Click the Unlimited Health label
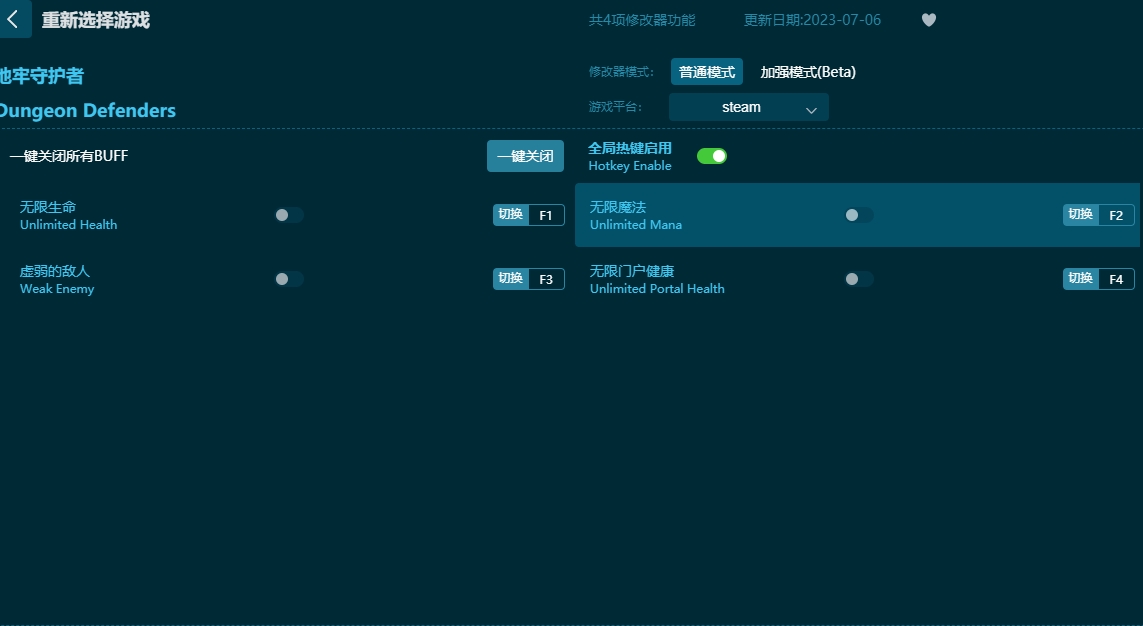 pos(69,224)
